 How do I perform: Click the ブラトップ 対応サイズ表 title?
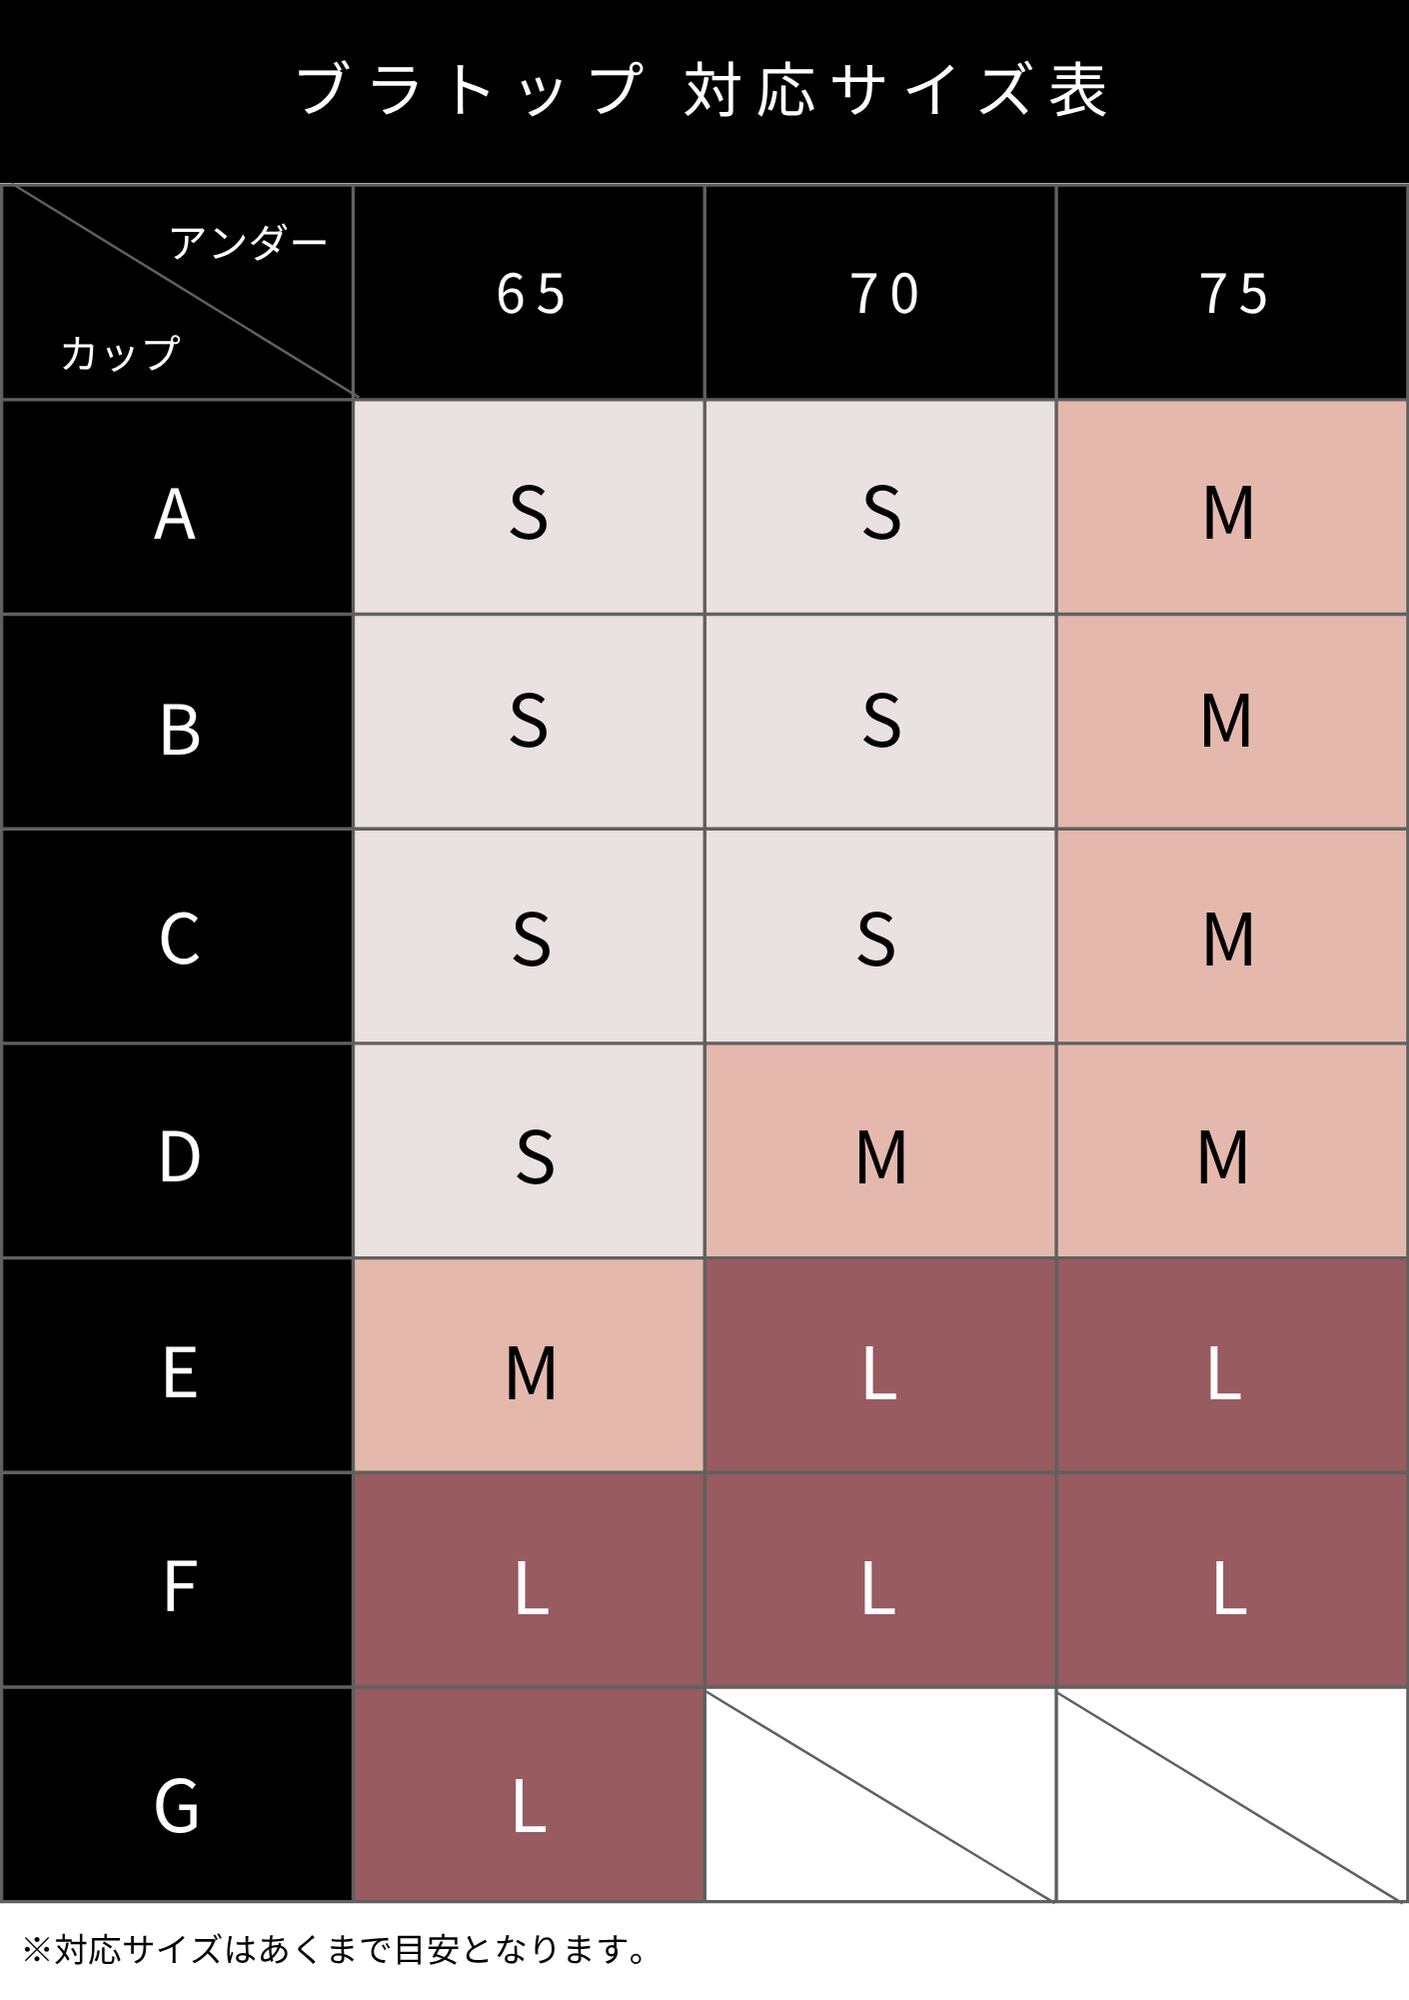[703, 90]
